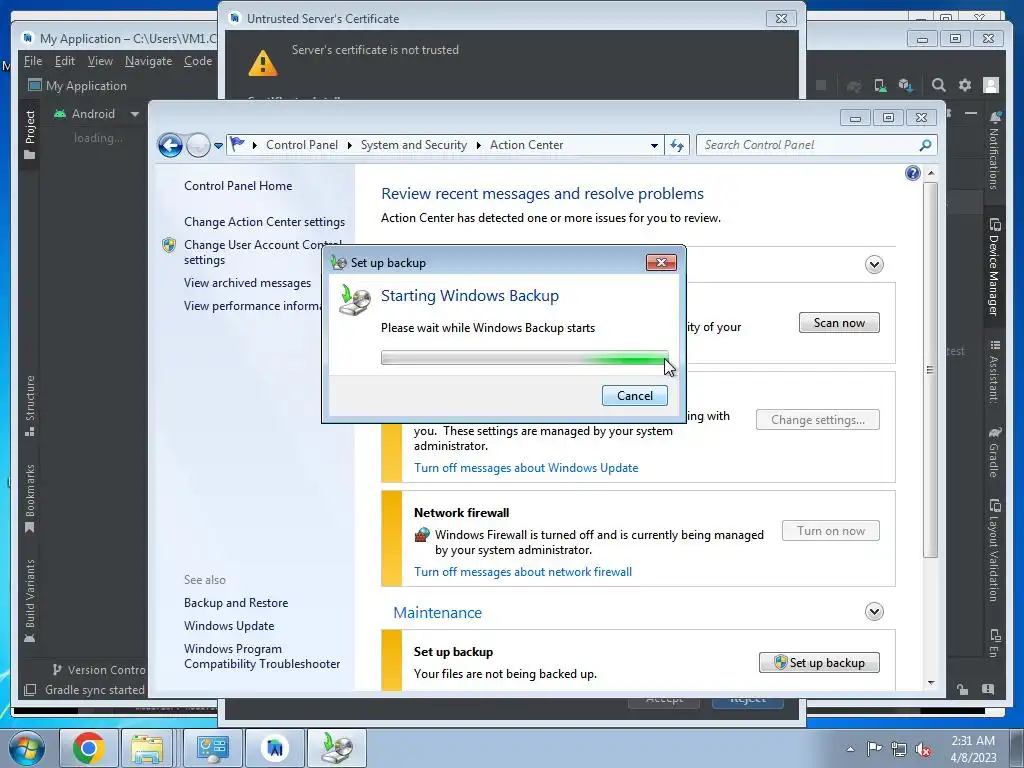Collapse the Security section chevron
The width and height of the screenshot is (1024, 768).
[874, 264]
